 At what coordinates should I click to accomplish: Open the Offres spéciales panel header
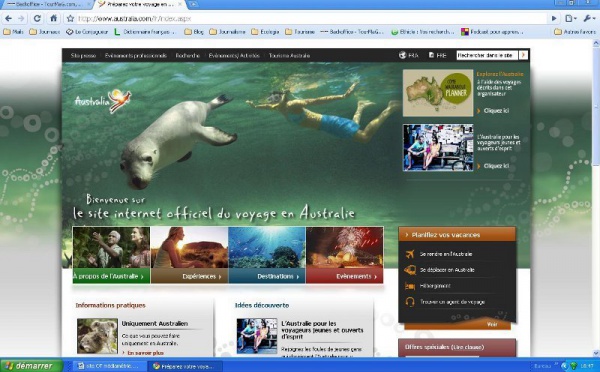(x=457, y=347)
